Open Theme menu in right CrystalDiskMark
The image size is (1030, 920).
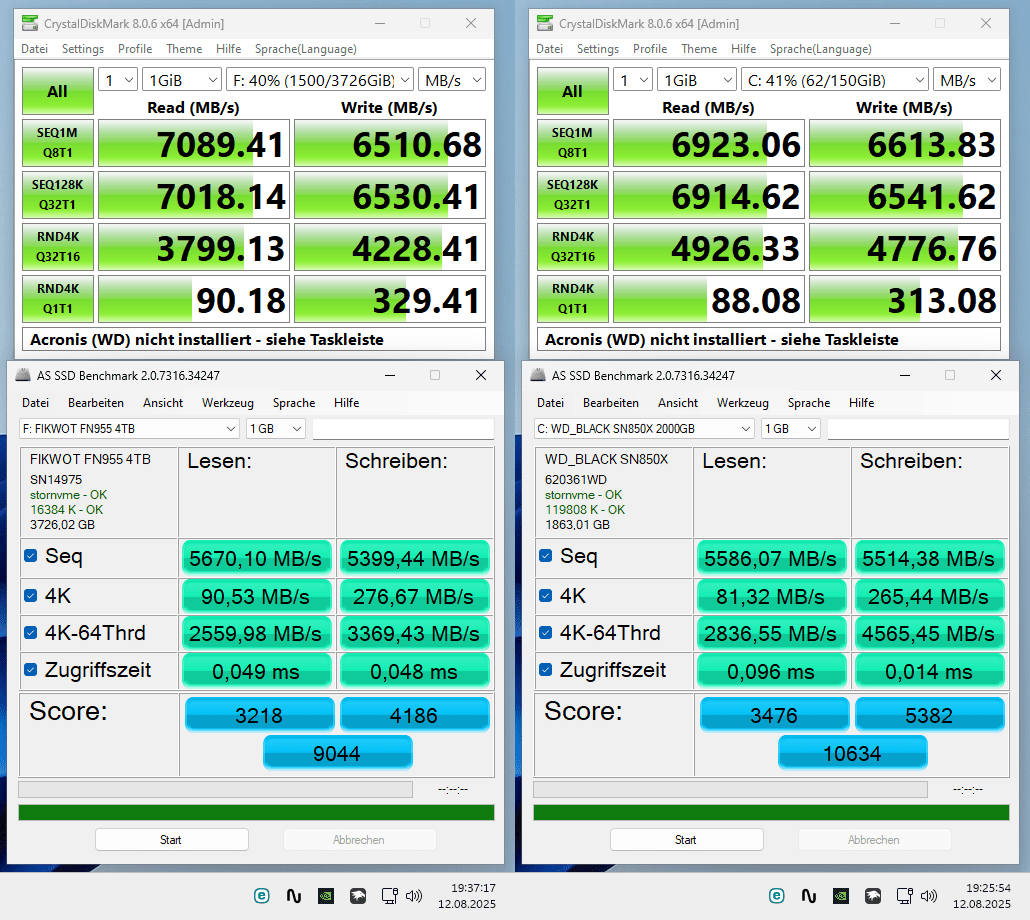pyautogui.click(x=699, y=49)
